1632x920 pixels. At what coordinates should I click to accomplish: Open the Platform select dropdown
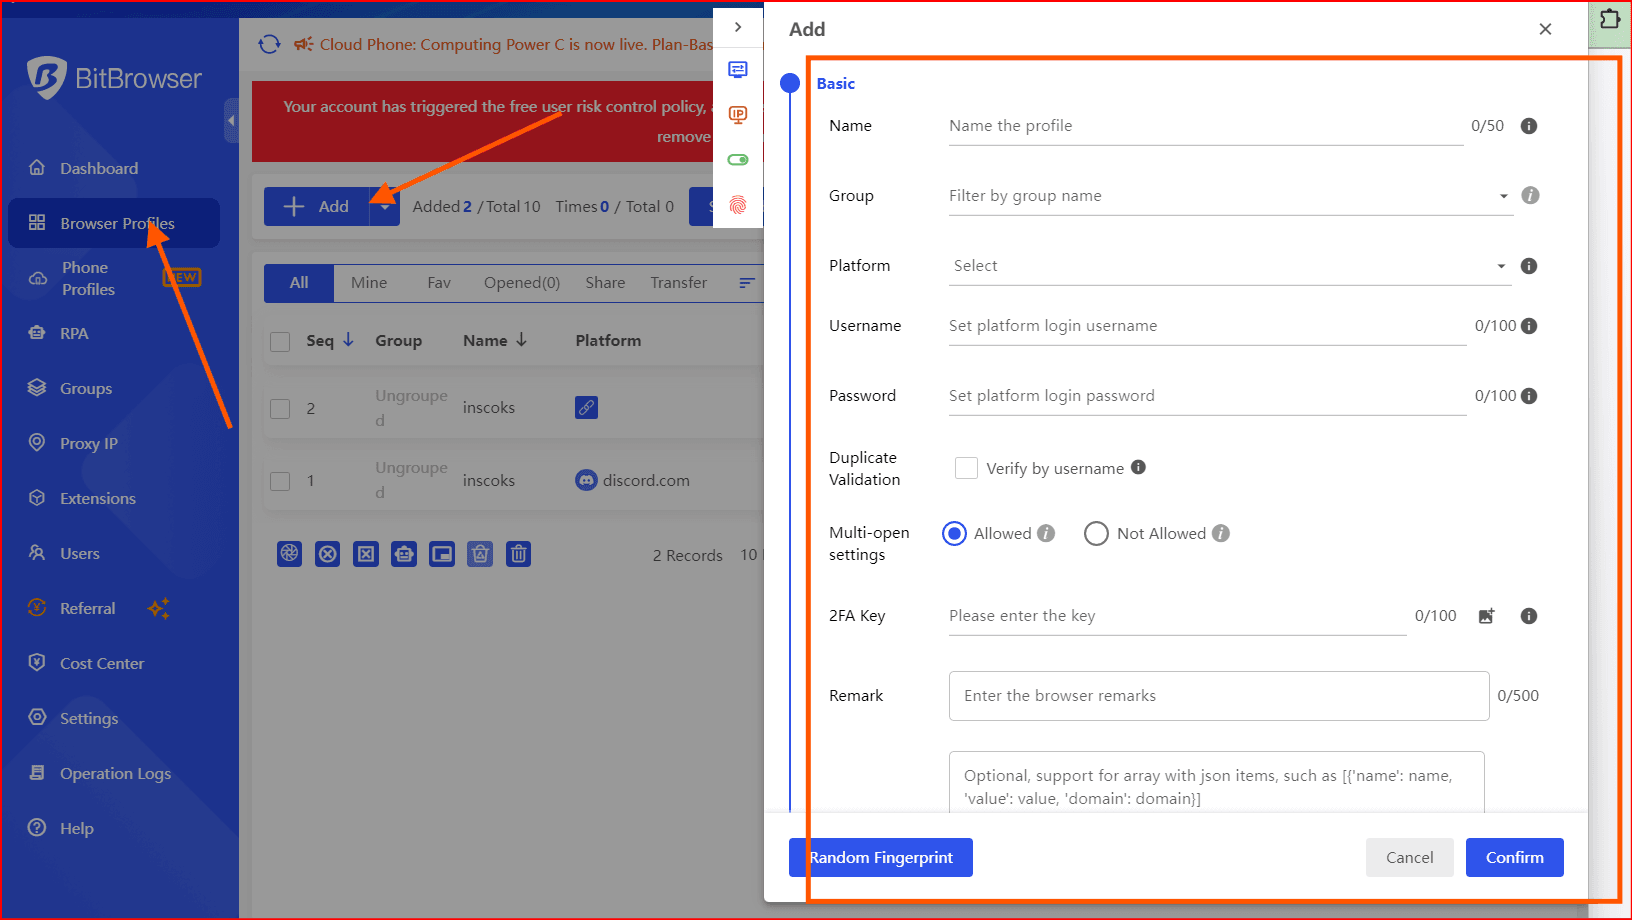(1228, 266)
